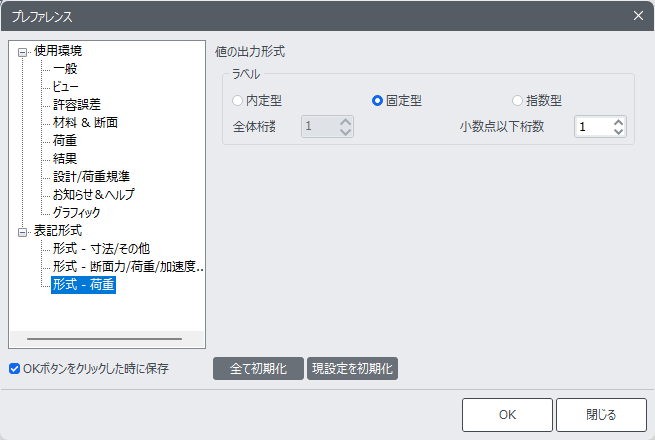Screen dimensions: 655x440
Task: Select 荷重 under 使用環境
Action: click(x=65, y=140)
